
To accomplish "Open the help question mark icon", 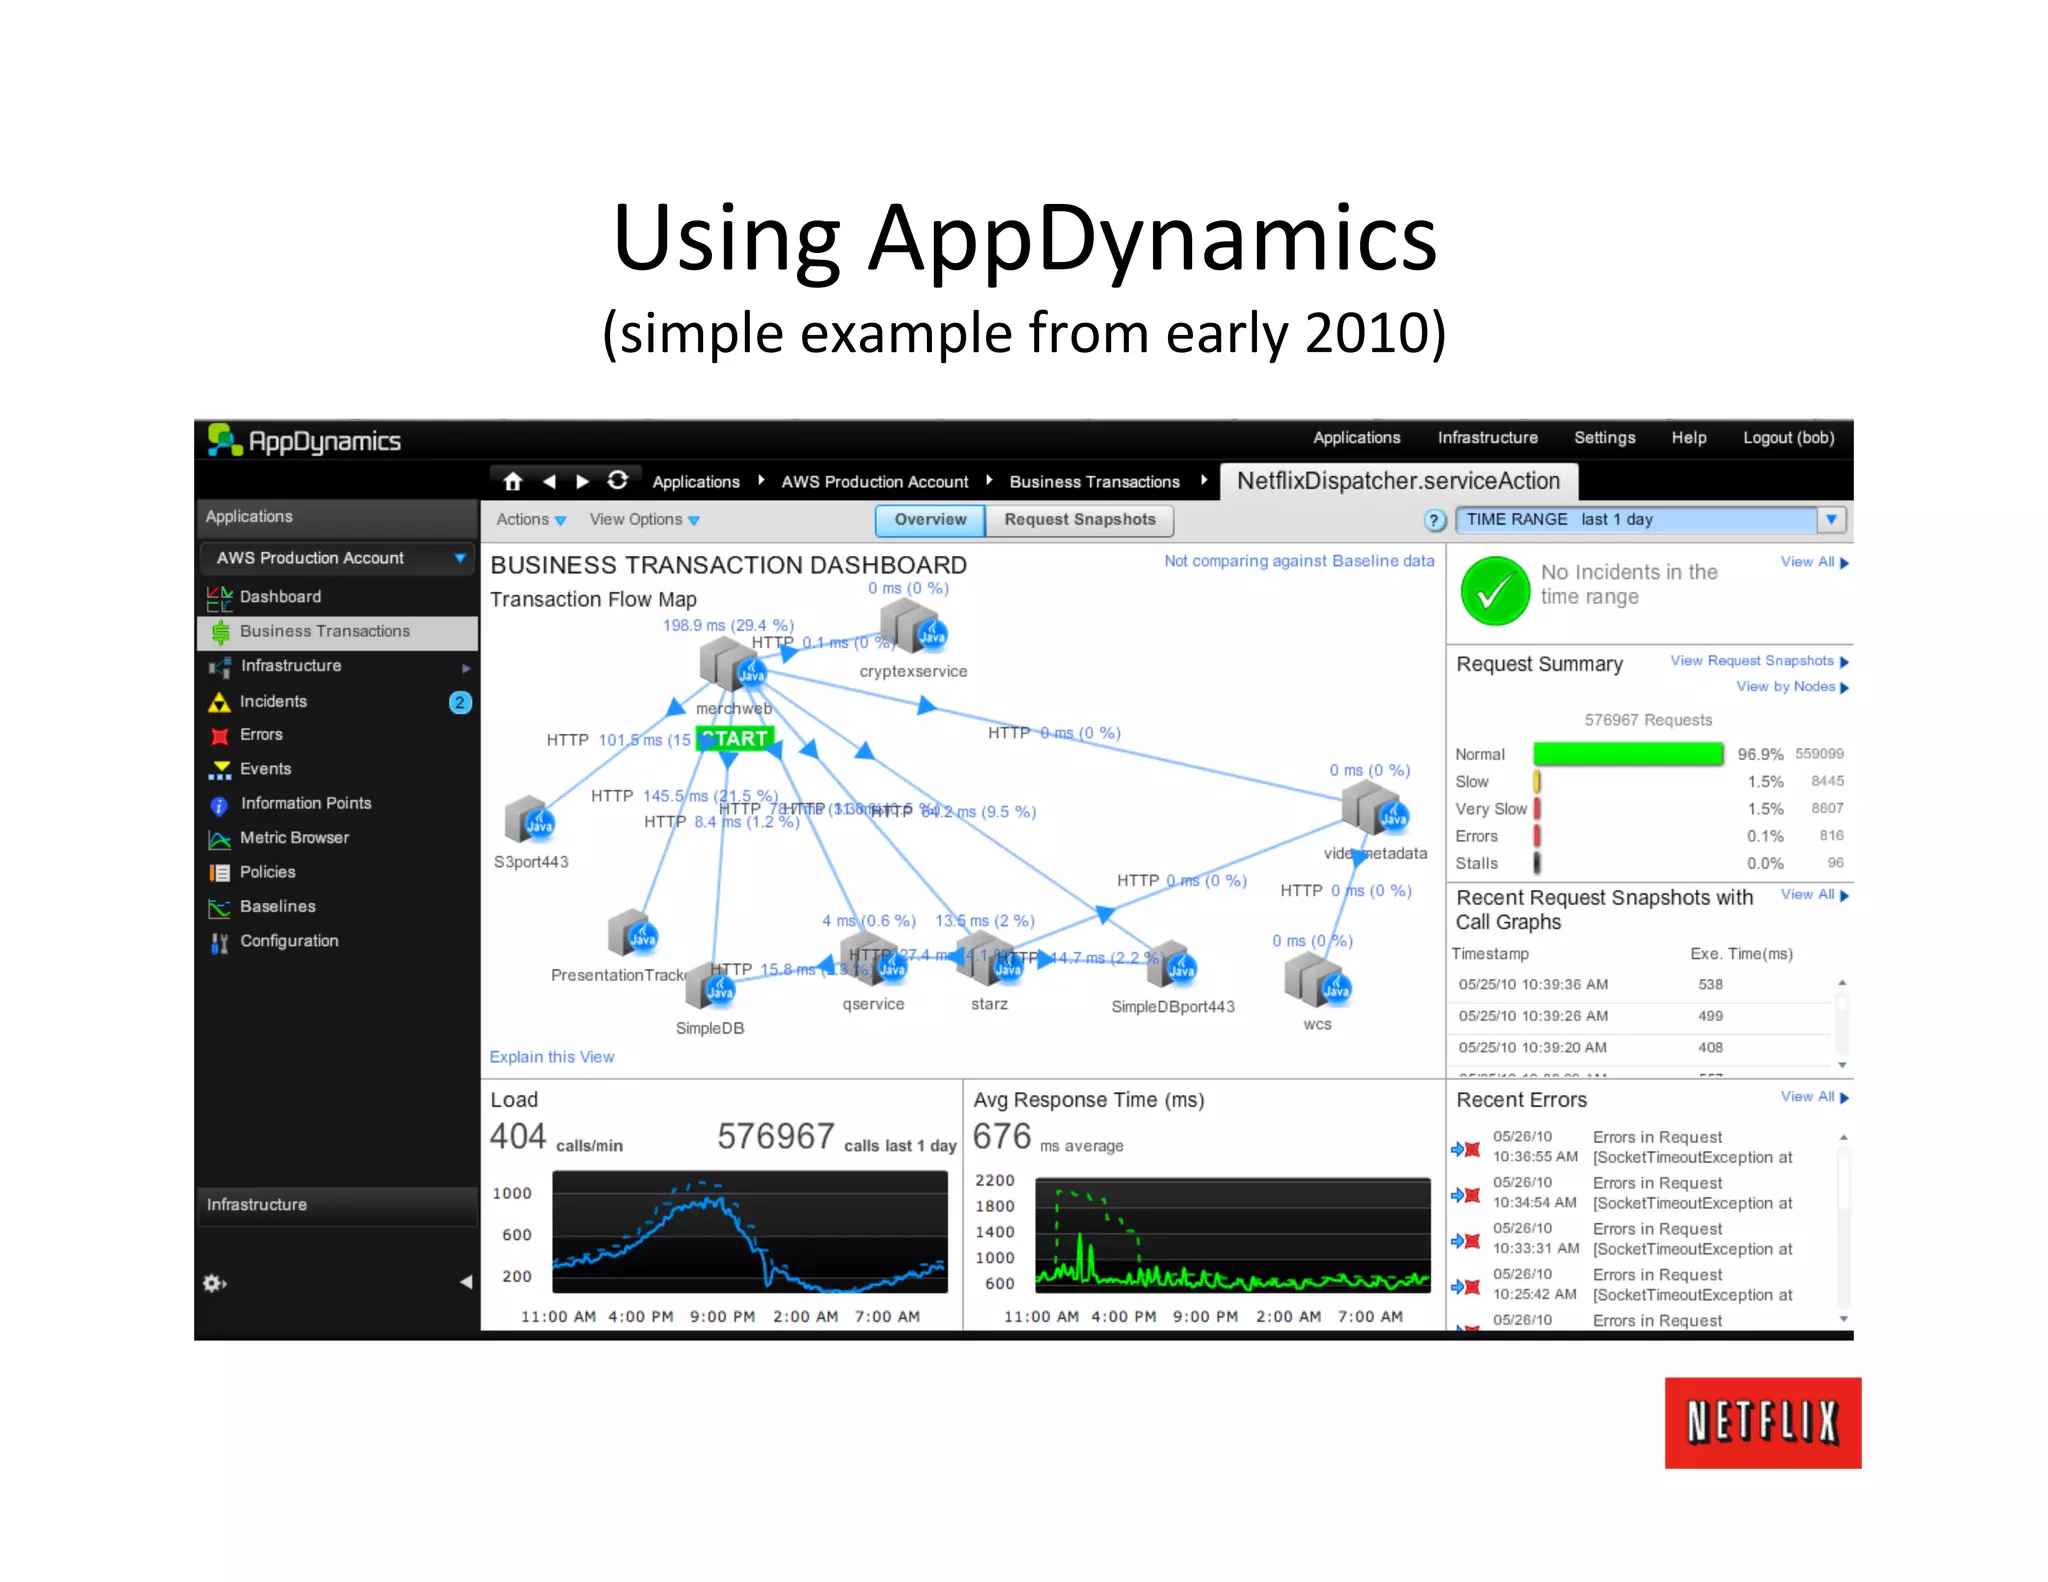I will (x=1435, y=520).
